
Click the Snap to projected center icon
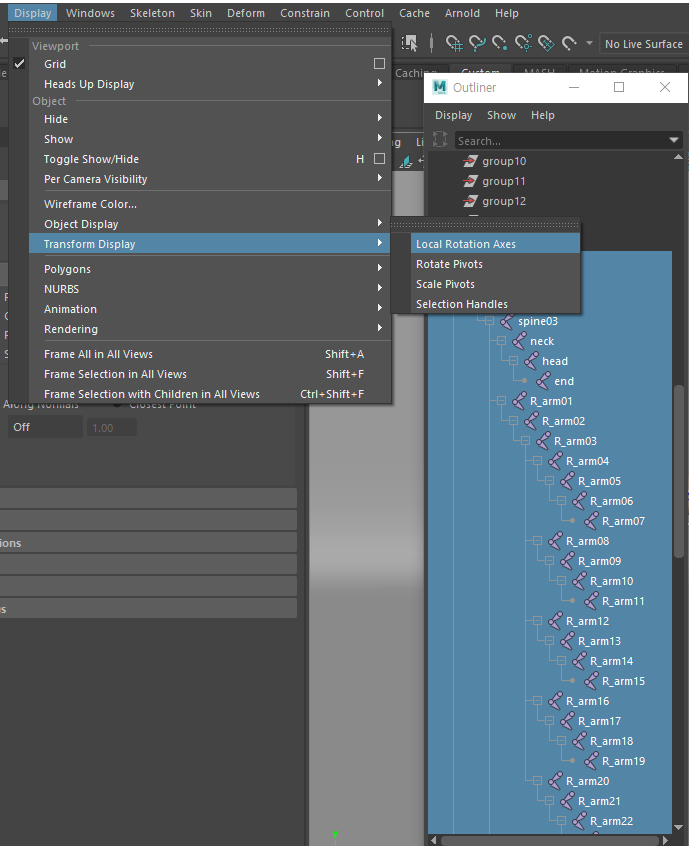(523, 43)
